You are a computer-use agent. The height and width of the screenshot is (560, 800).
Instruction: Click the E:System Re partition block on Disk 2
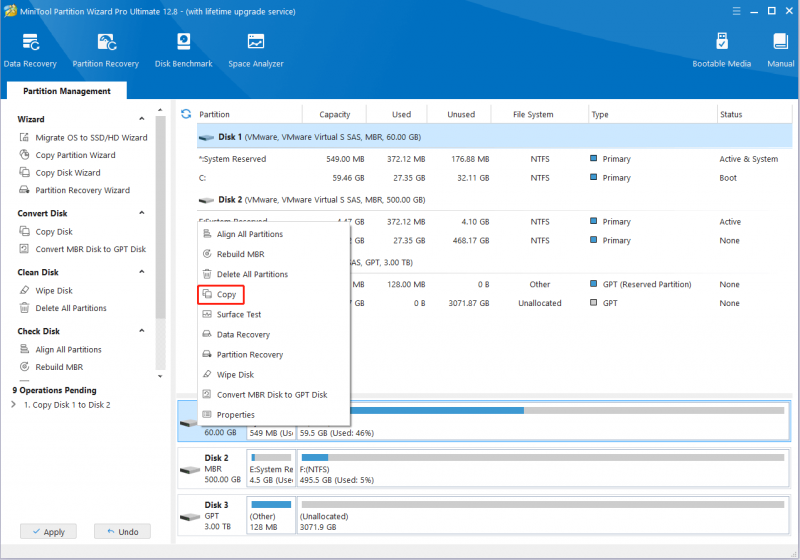[x=271, y=468]
